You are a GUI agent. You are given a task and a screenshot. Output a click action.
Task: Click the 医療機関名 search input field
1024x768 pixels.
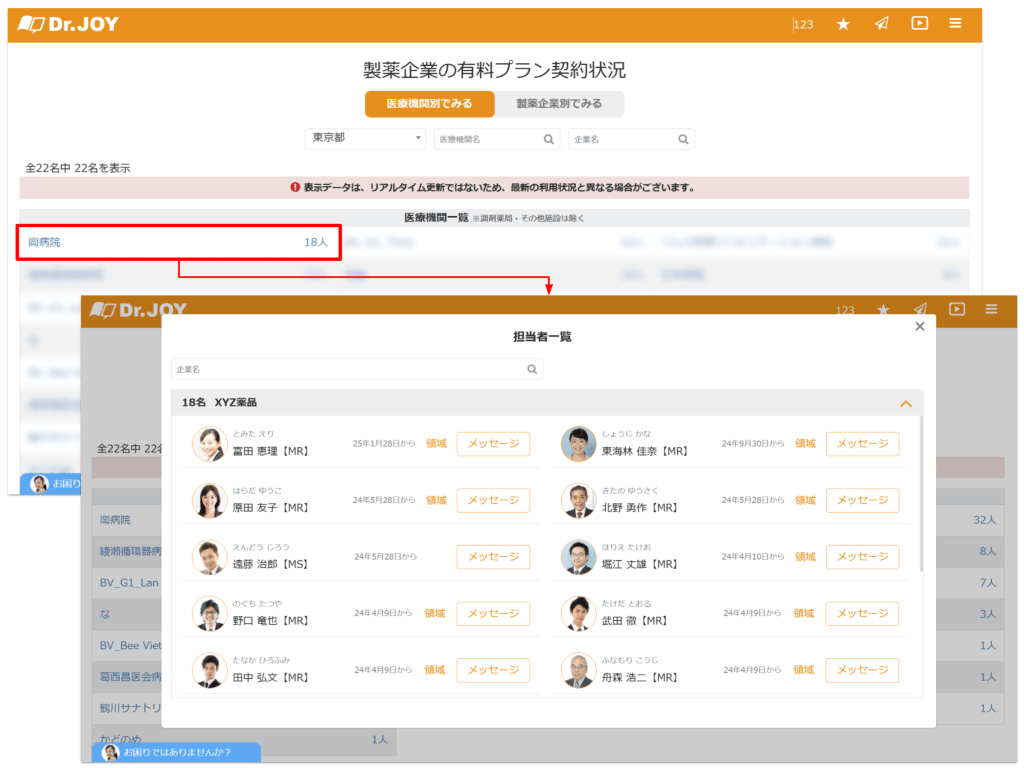[488, 140]
